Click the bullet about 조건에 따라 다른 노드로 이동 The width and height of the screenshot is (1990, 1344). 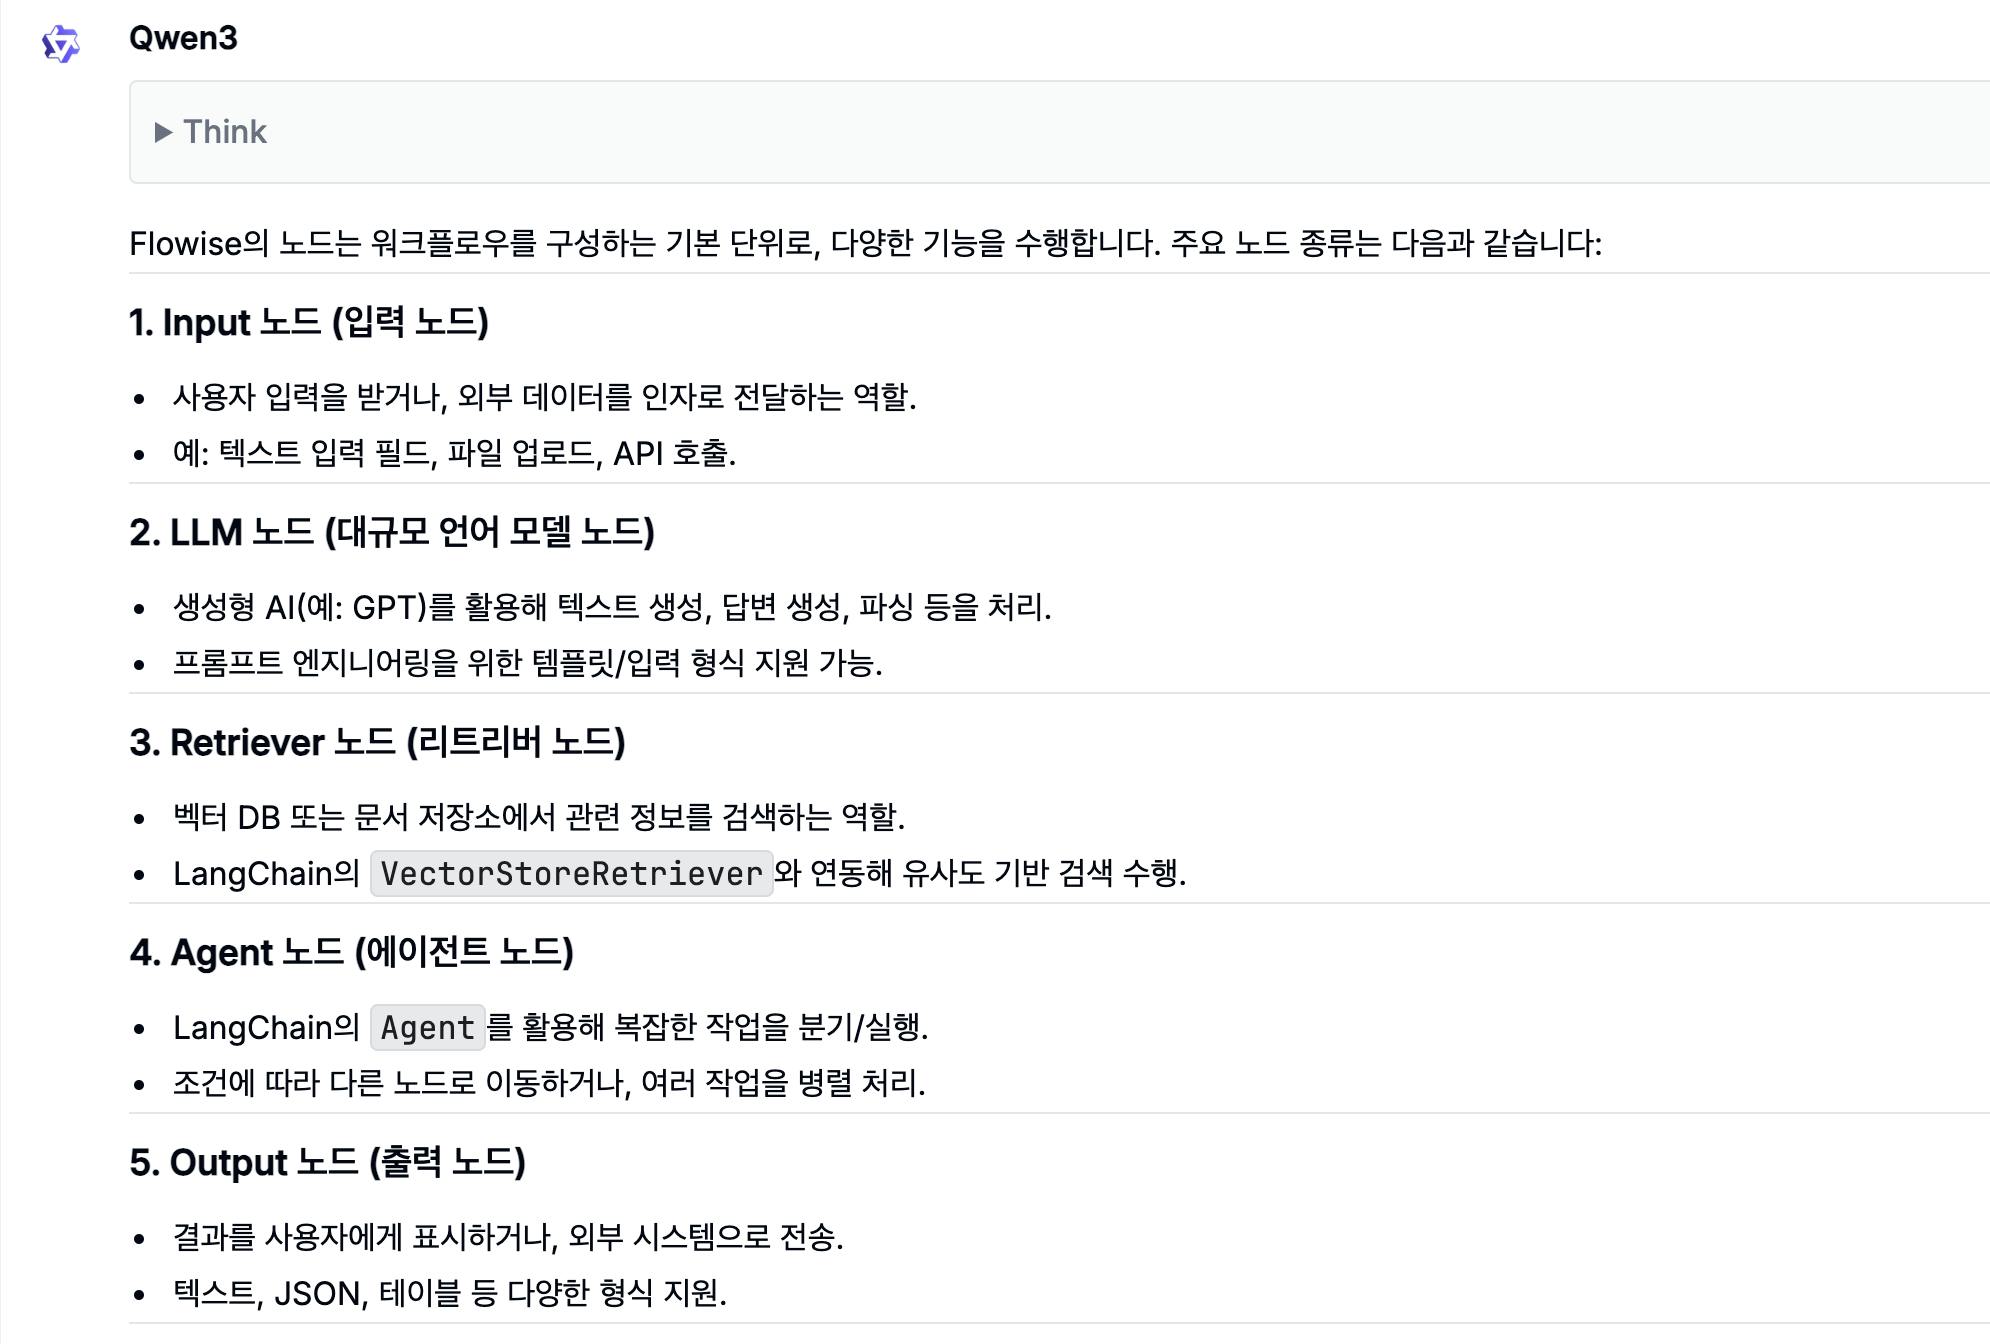[x=549, y=1083]
